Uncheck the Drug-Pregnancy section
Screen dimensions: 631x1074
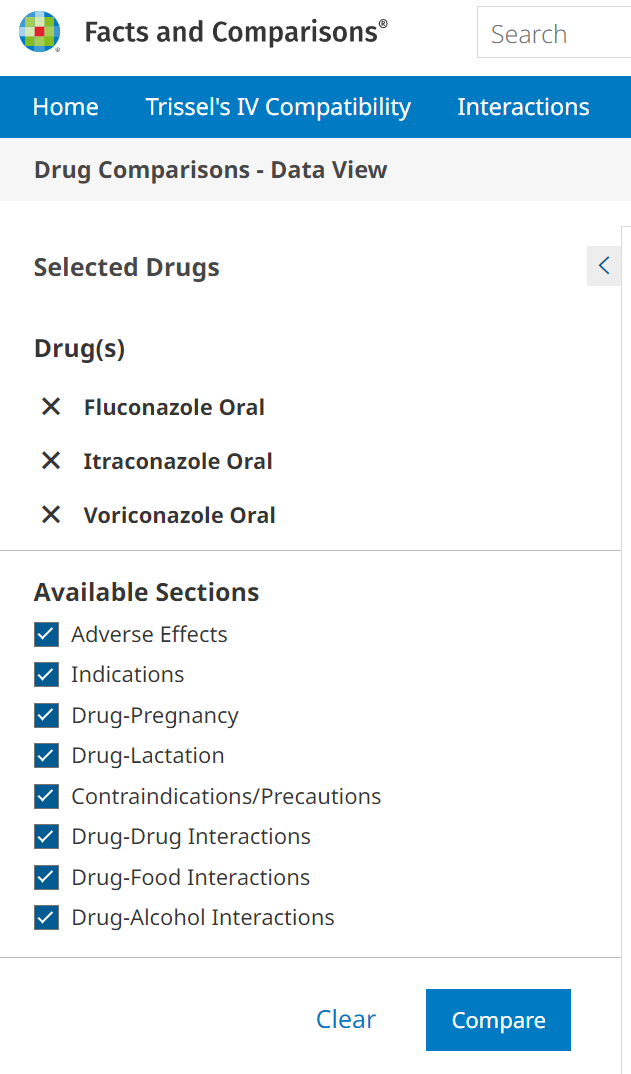(x=47, y=716)
